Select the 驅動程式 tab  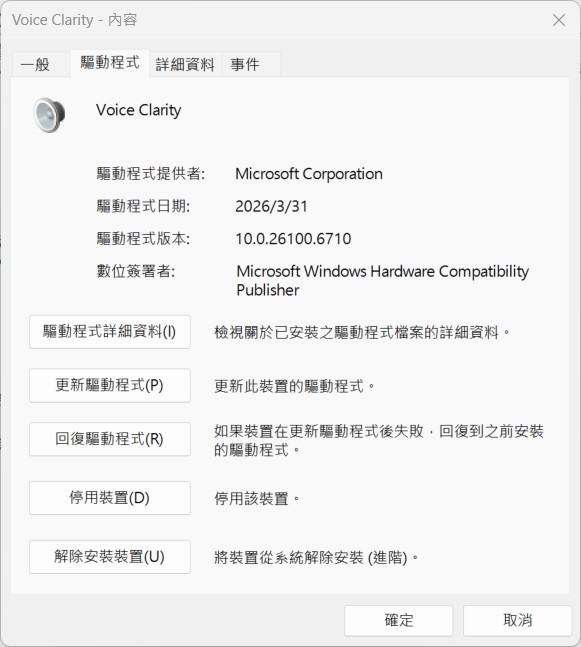click(x=110, y=63)
